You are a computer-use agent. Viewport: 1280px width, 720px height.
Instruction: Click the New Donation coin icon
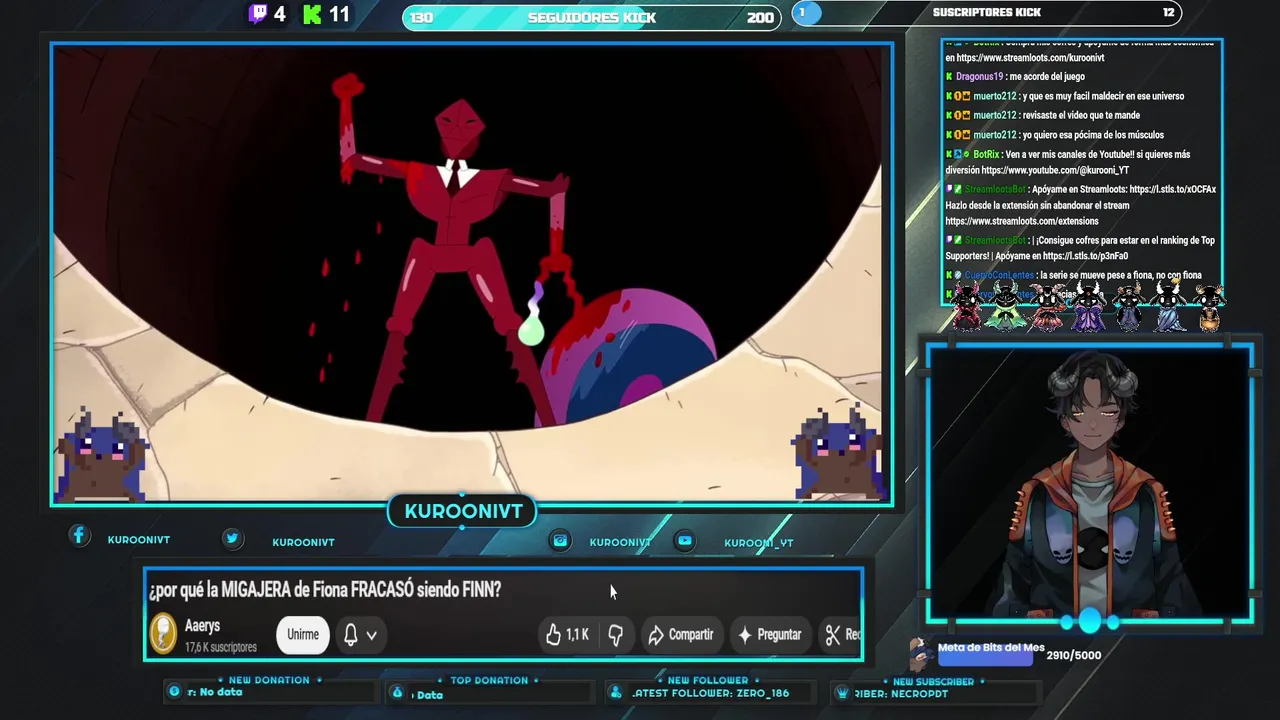[174, 691]
